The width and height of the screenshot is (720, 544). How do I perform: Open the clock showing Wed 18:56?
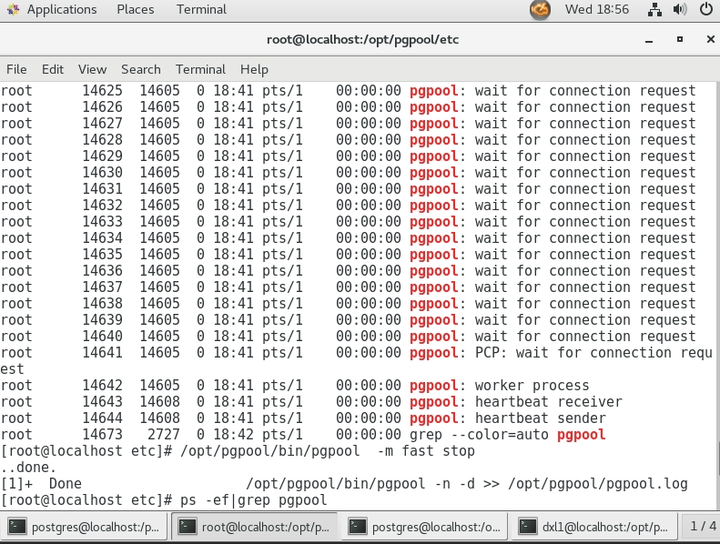pyautogui.click(x=597, y=10)
